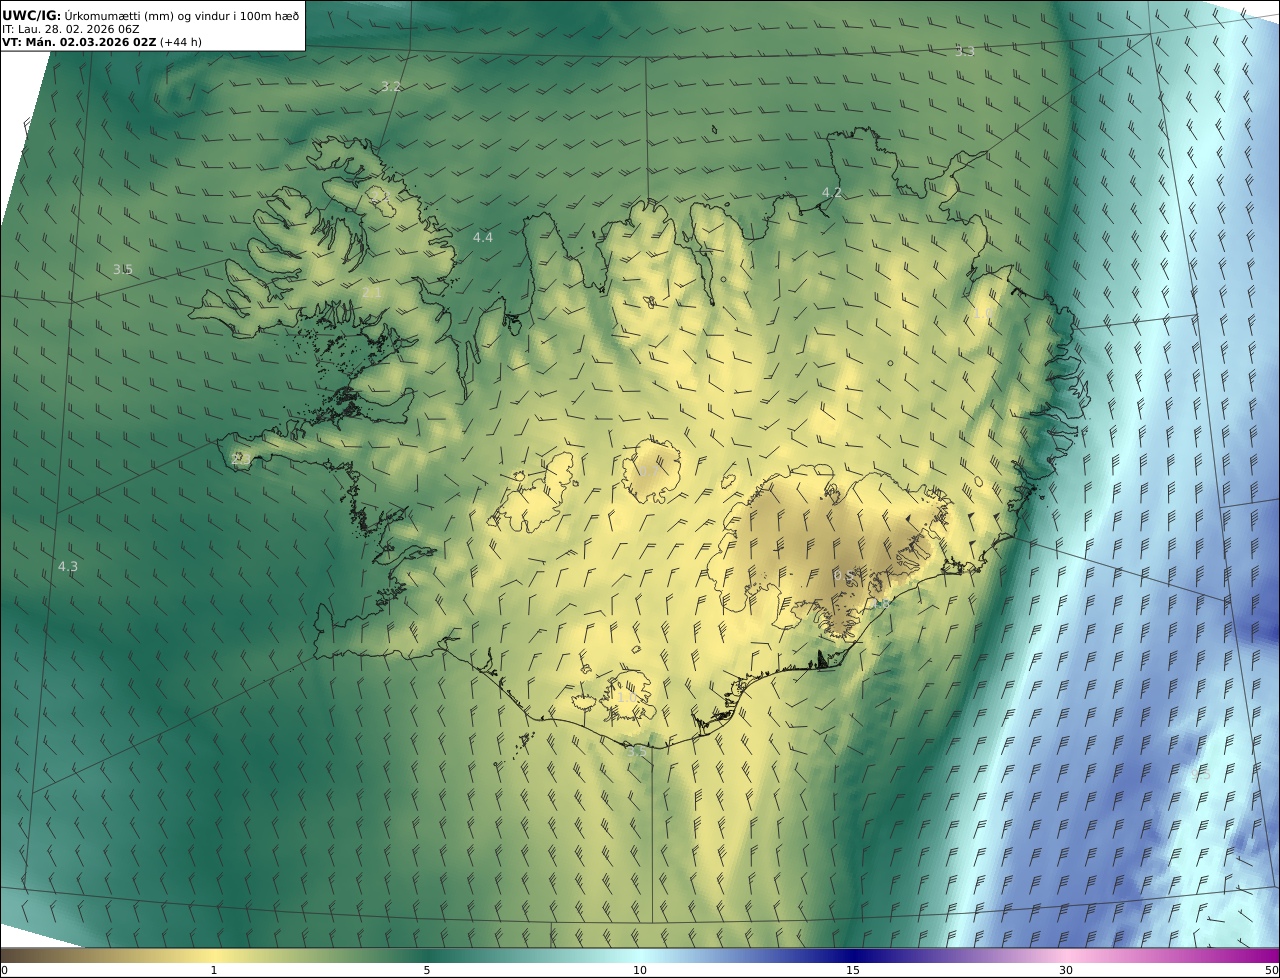Click the '(+44 h)' forecast offset text

[181, 42]
